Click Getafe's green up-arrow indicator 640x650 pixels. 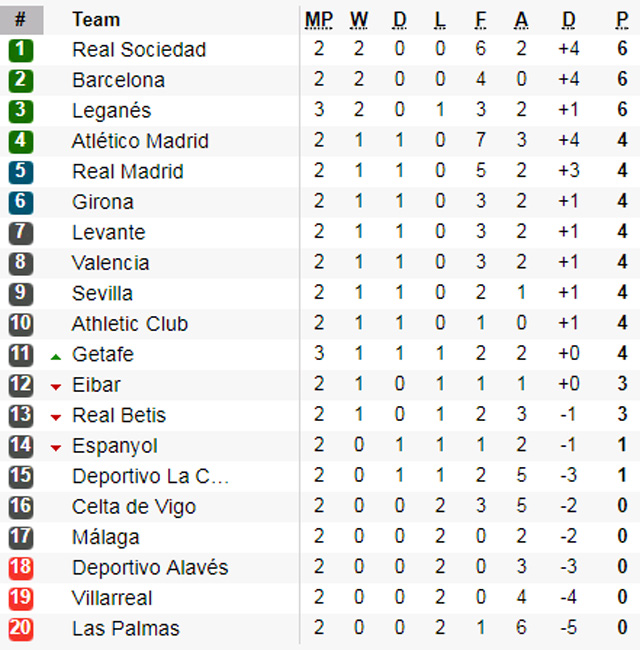(56, 357)
